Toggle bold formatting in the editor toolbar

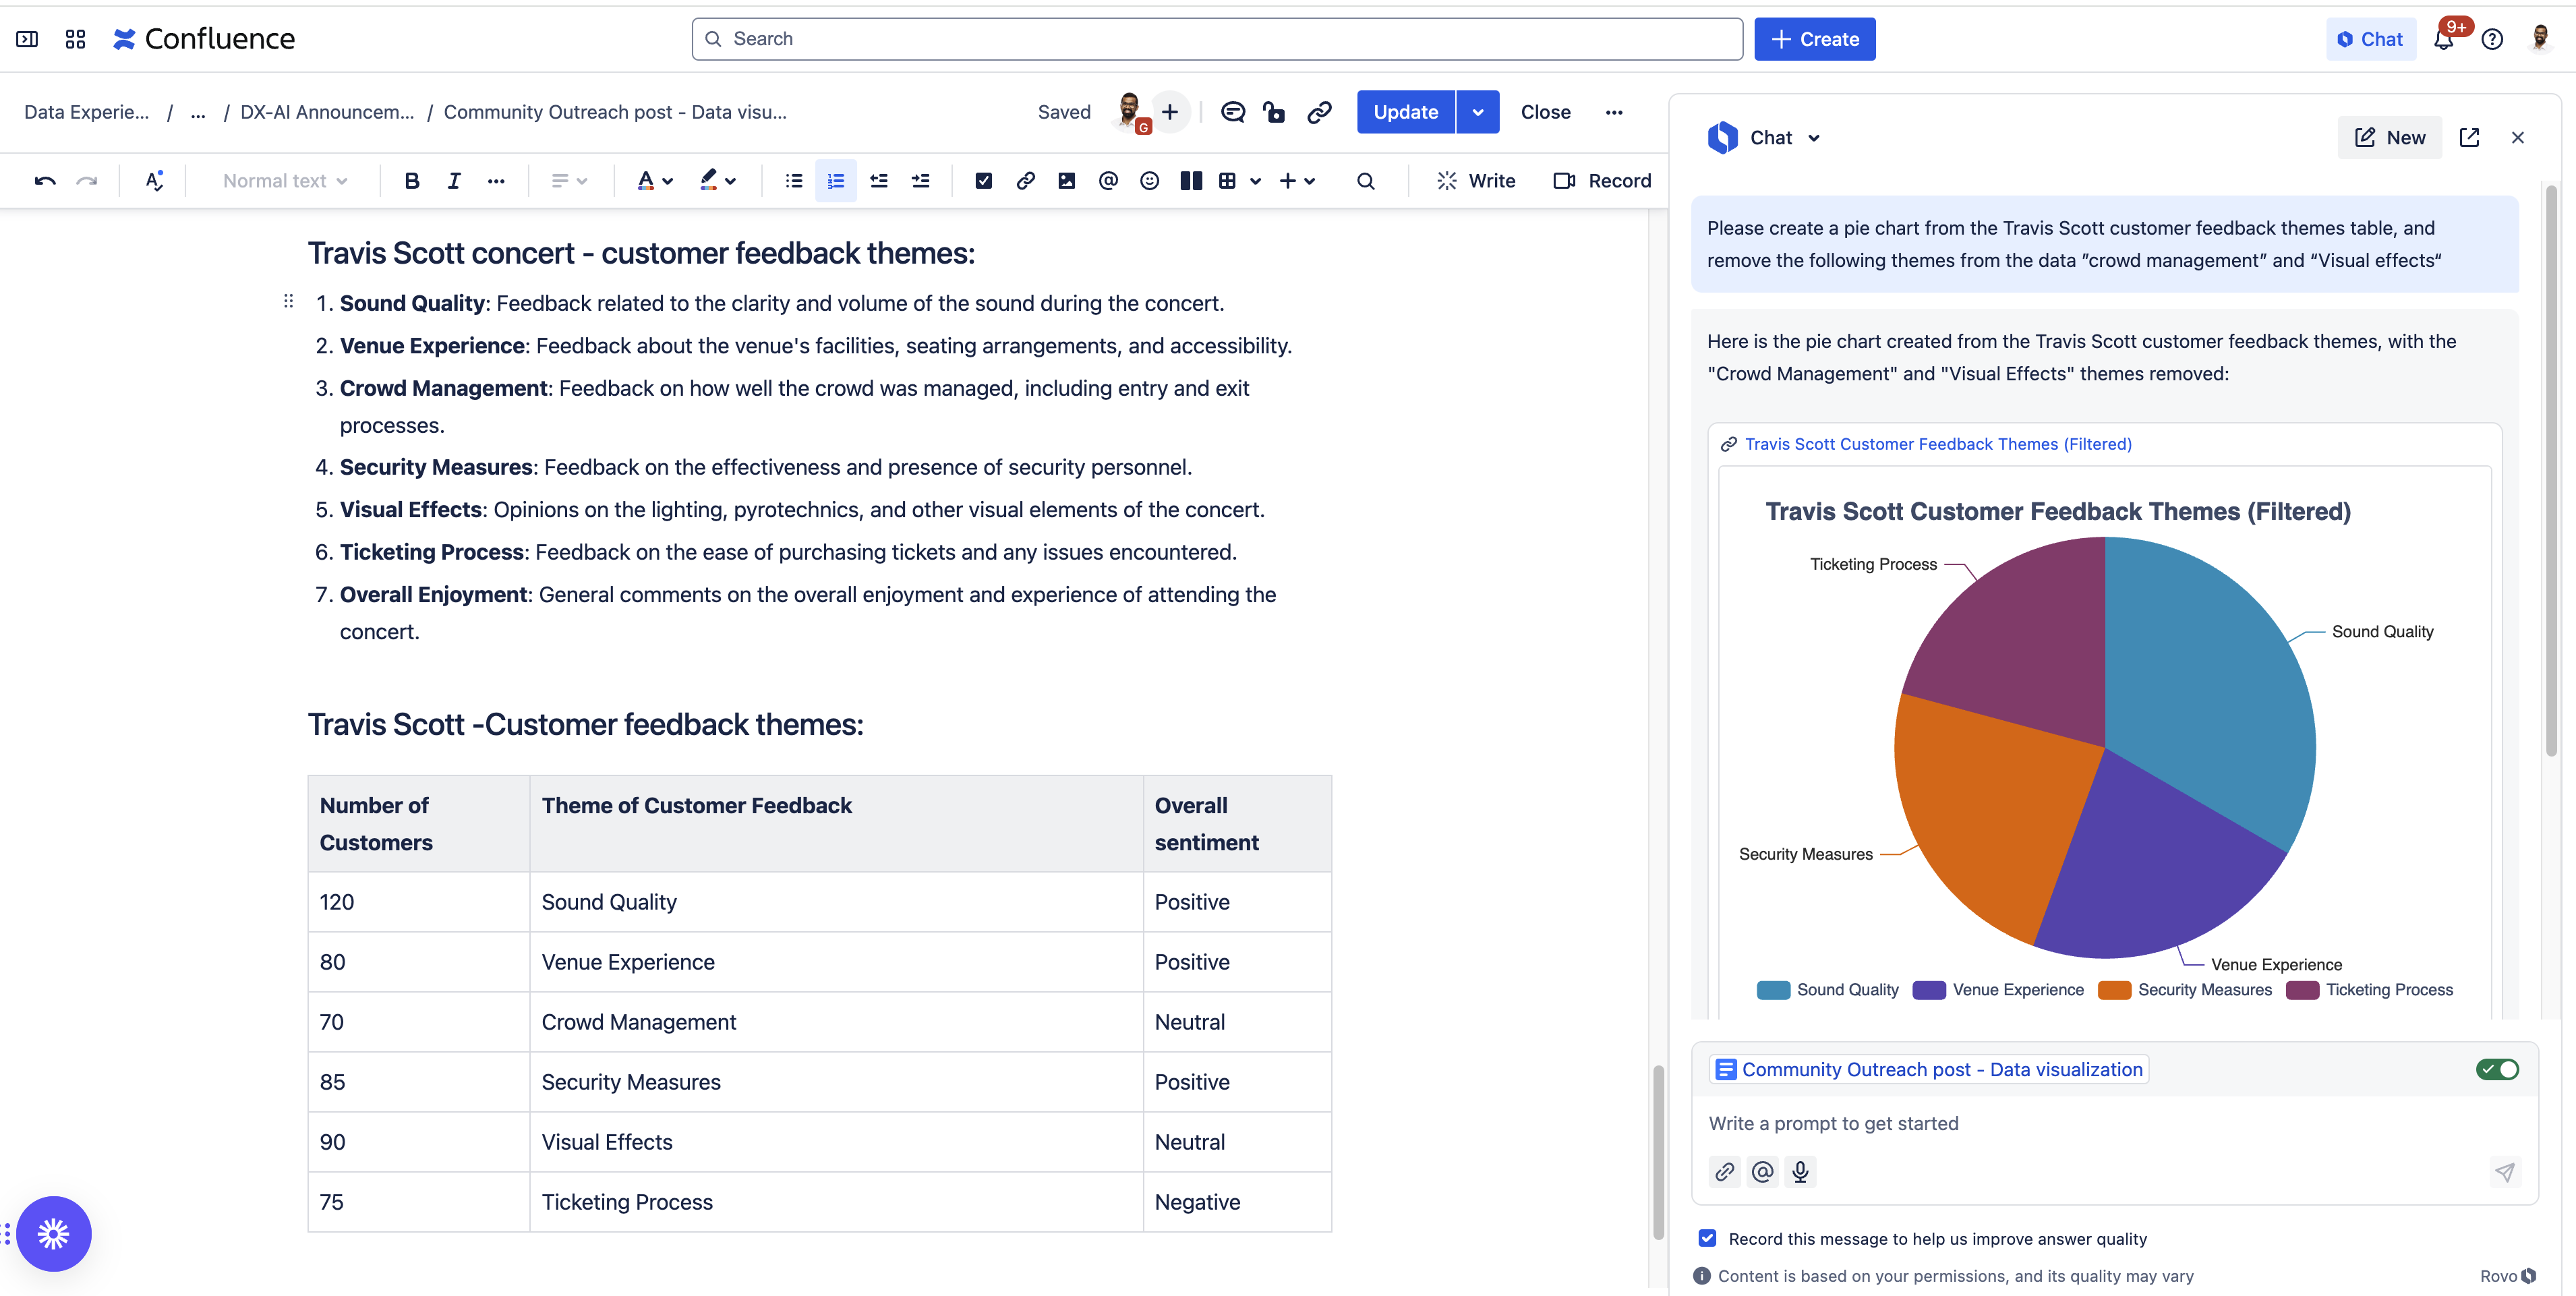411,181
